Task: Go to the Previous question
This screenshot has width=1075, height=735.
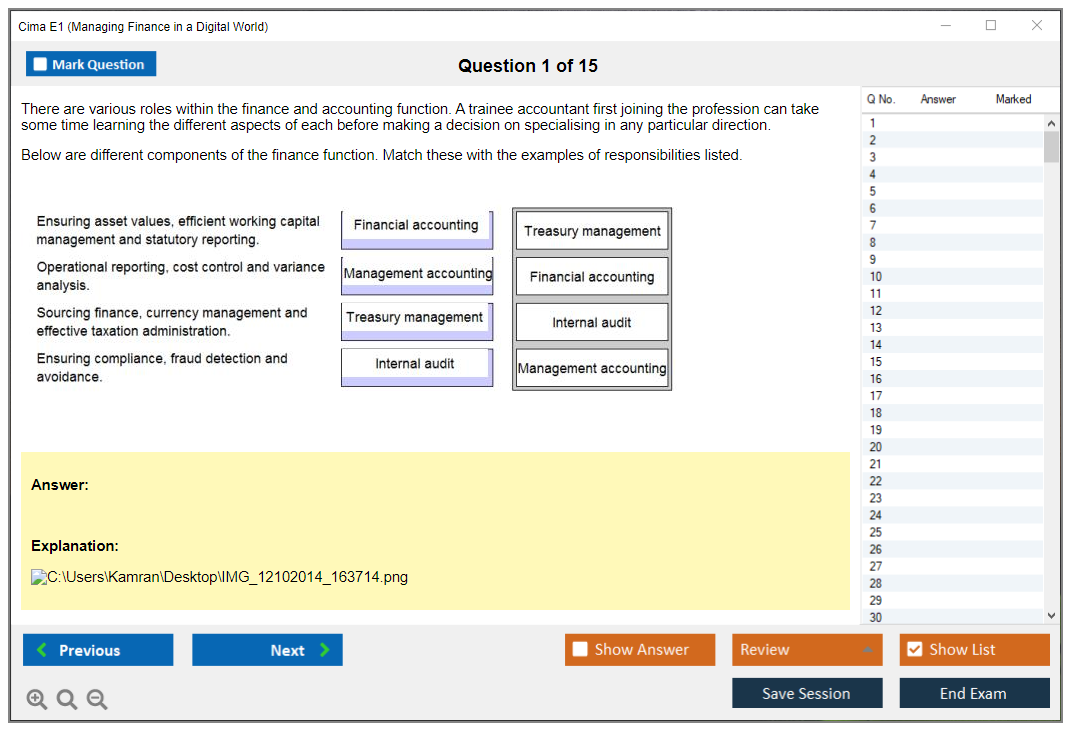Action: click(x=98, y=650)
